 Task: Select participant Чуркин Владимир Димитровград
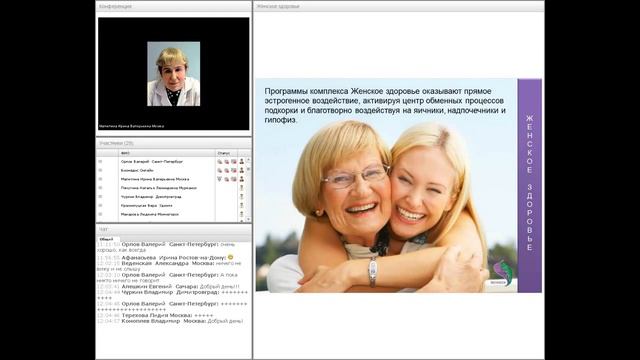pyautogui.click(x=151, y=197)
